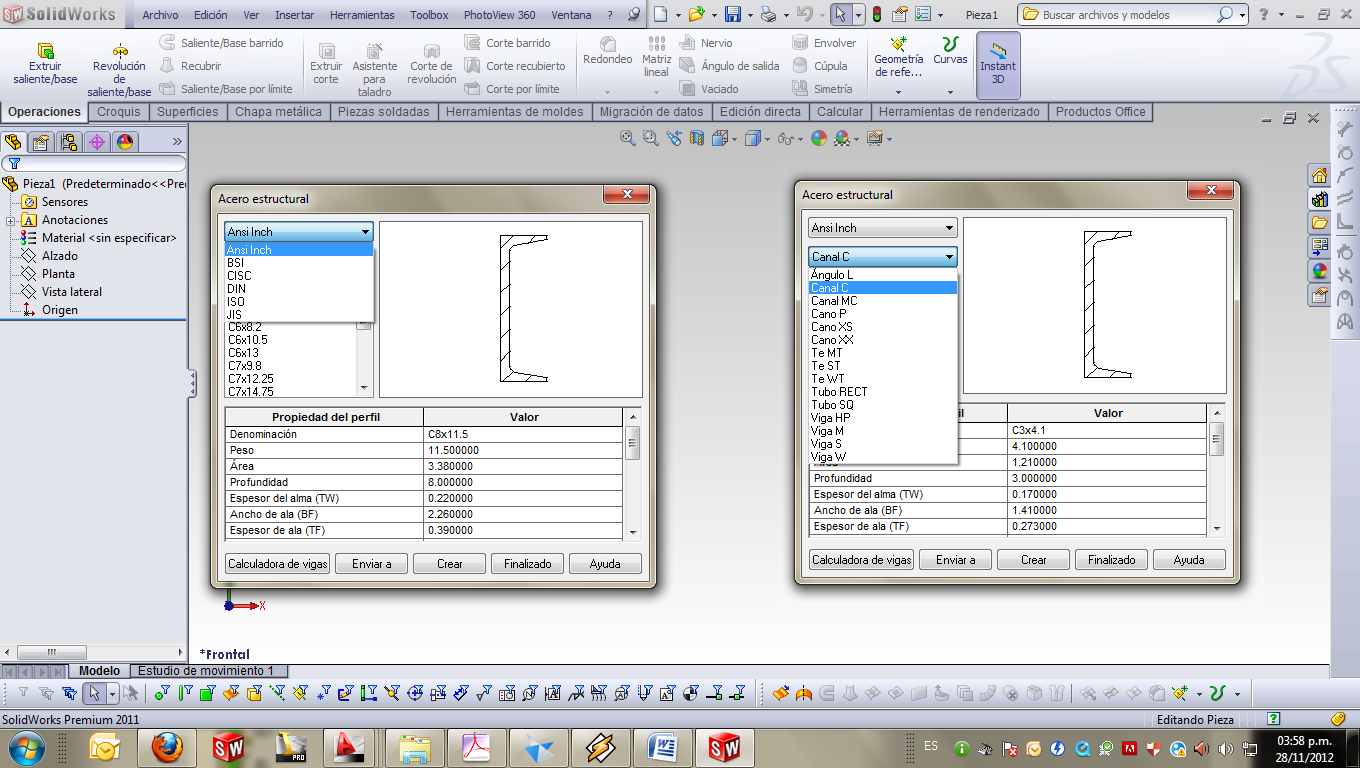This screenshot has width=1360, height=768.
Task: Select Sensores in feature tree
Action: click(65, 202)
